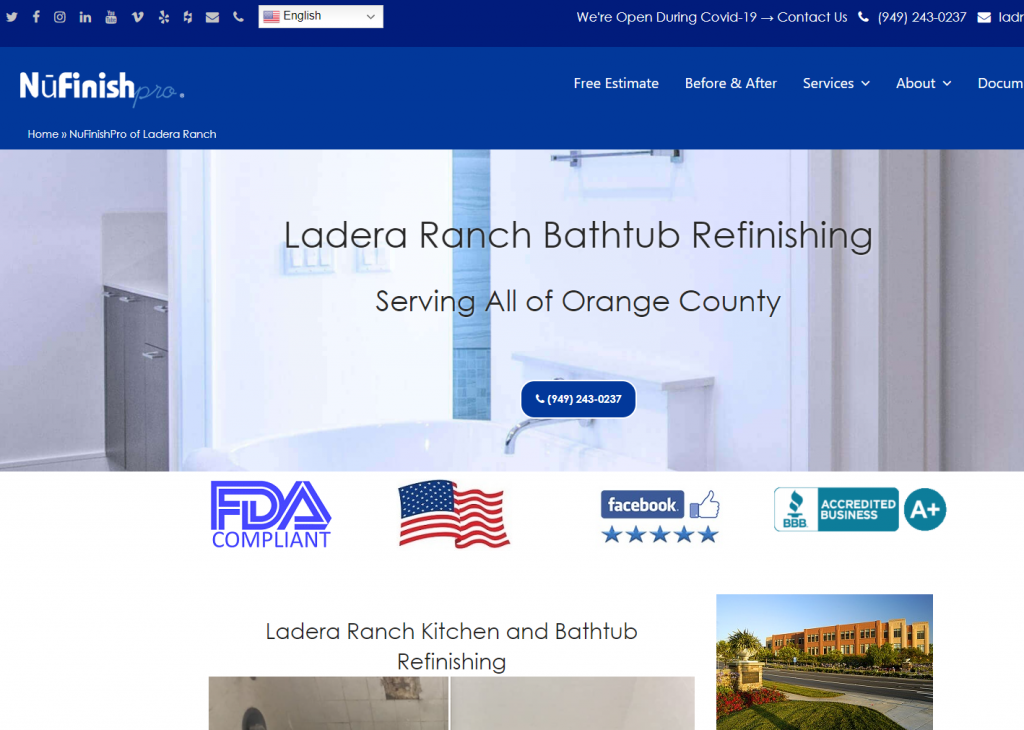
Task: Click the 'We're Open During Covid-19 → Contact Us' link
Action: [x=711, y=18]
